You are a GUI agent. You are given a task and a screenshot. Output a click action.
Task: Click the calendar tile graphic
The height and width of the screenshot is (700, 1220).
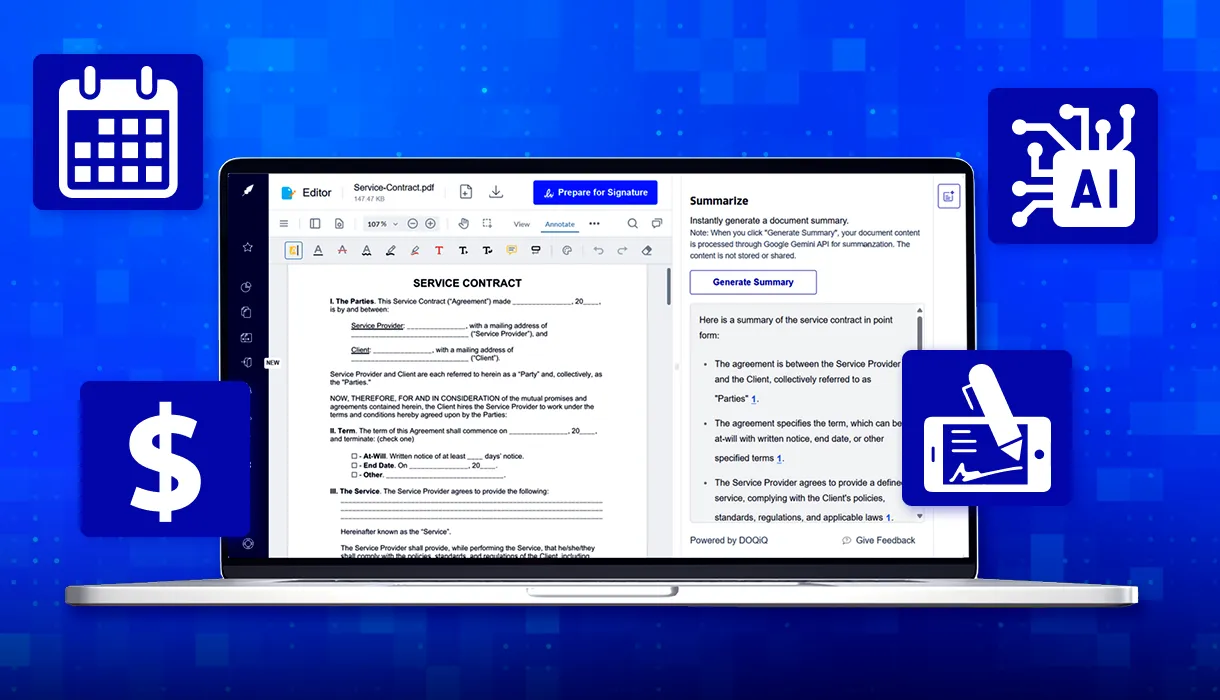(x=118, y=132)
